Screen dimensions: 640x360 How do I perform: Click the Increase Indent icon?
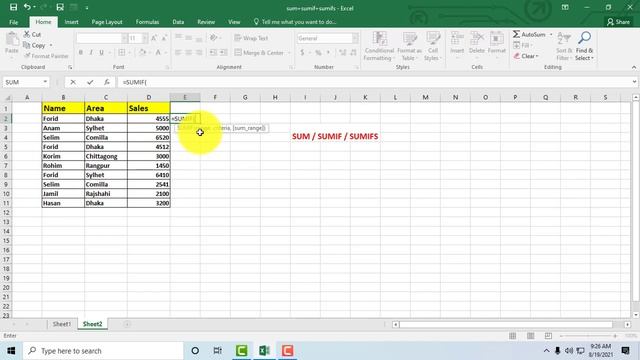tap(224, 52)
